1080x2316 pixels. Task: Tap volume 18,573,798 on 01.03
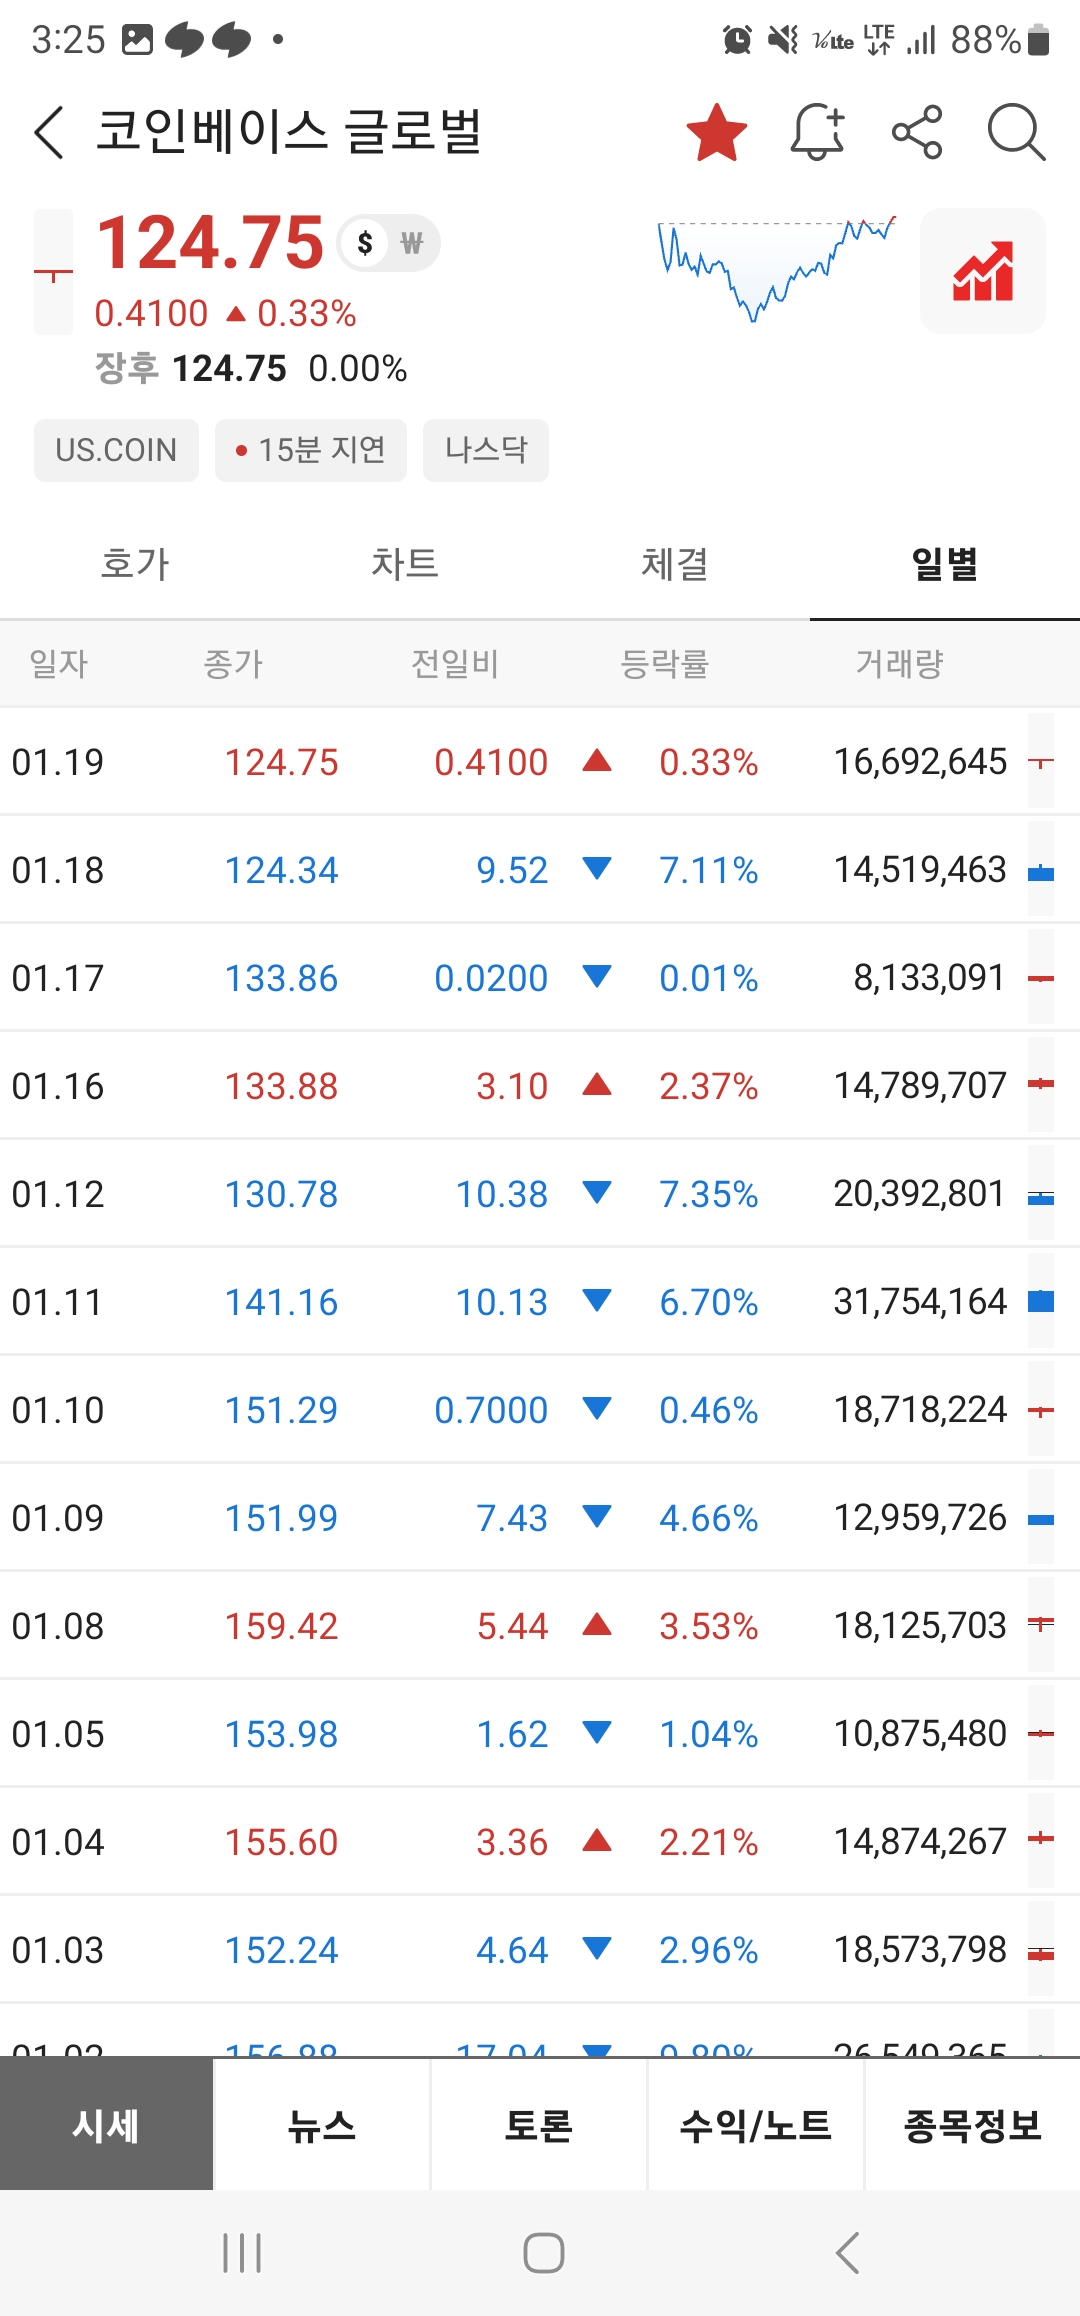920,1950
